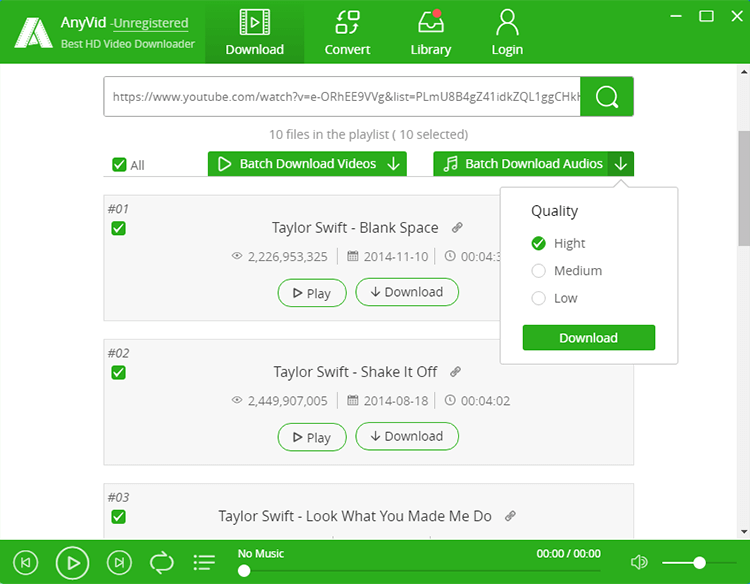The width and height of the screenshot is (750, 584).
Task: Click the view count 2,449,907,005
Action: [x=287, y=401]
